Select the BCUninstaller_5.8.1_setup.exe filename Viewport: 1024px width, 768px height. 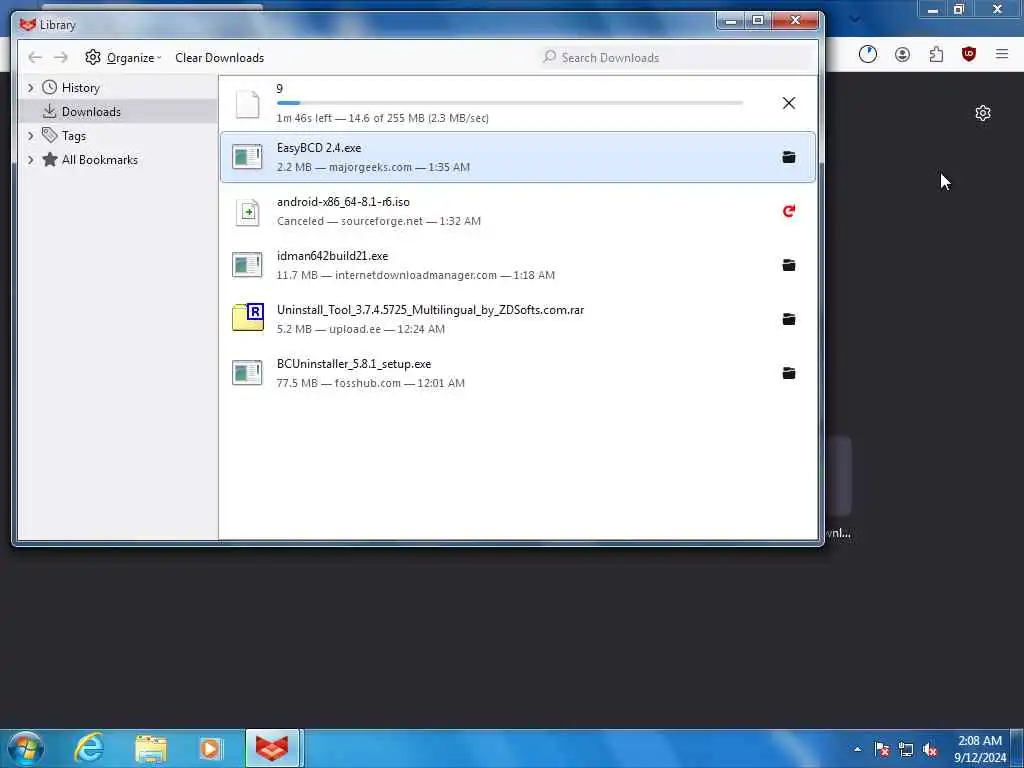click(x=354, y=364)
